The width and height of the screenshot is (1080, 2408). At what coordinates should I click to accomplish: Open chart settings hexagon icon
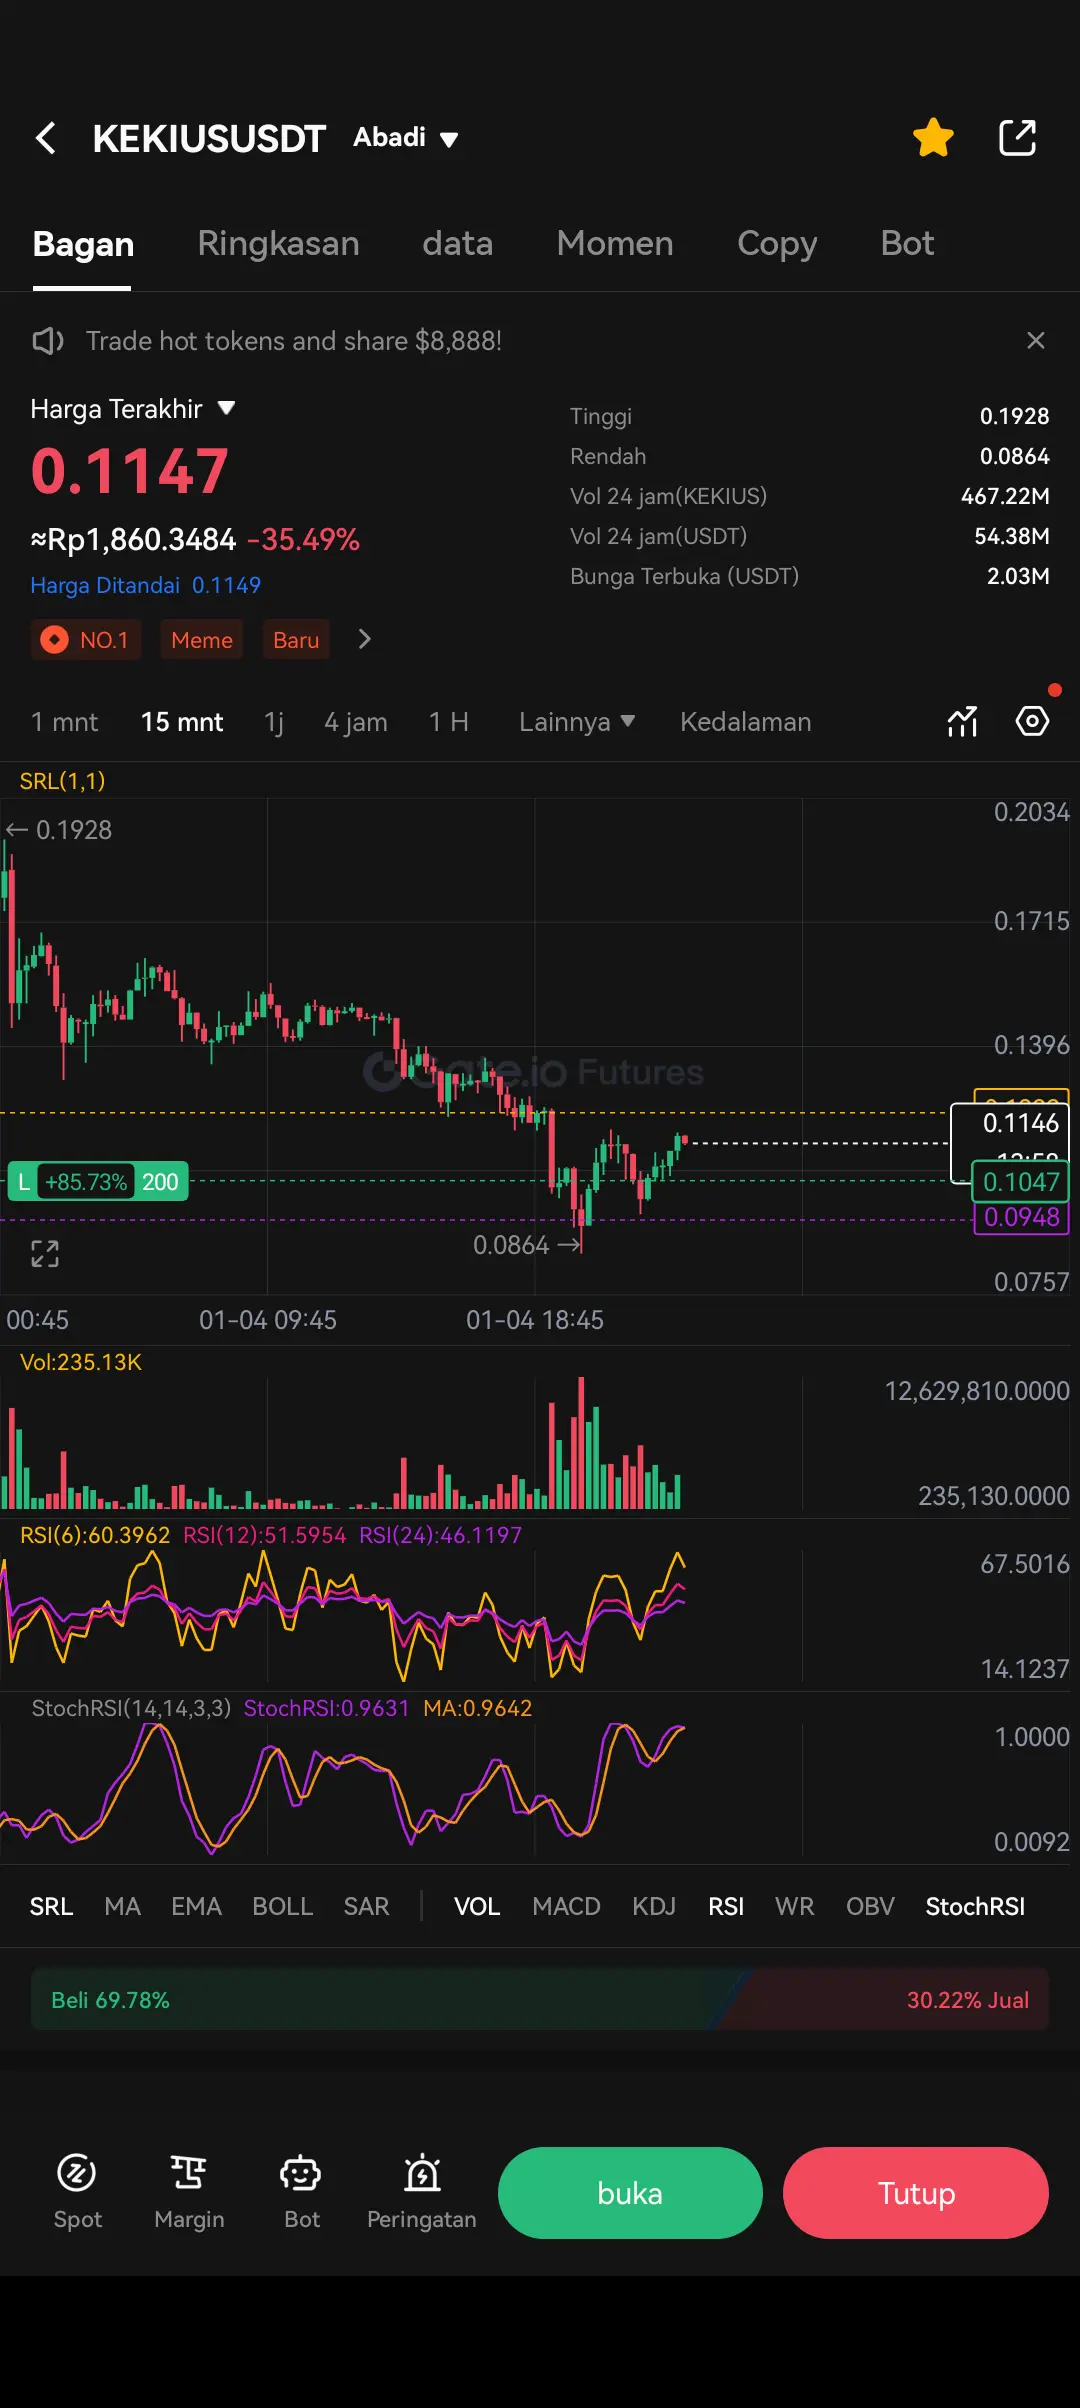(1032, 721)
